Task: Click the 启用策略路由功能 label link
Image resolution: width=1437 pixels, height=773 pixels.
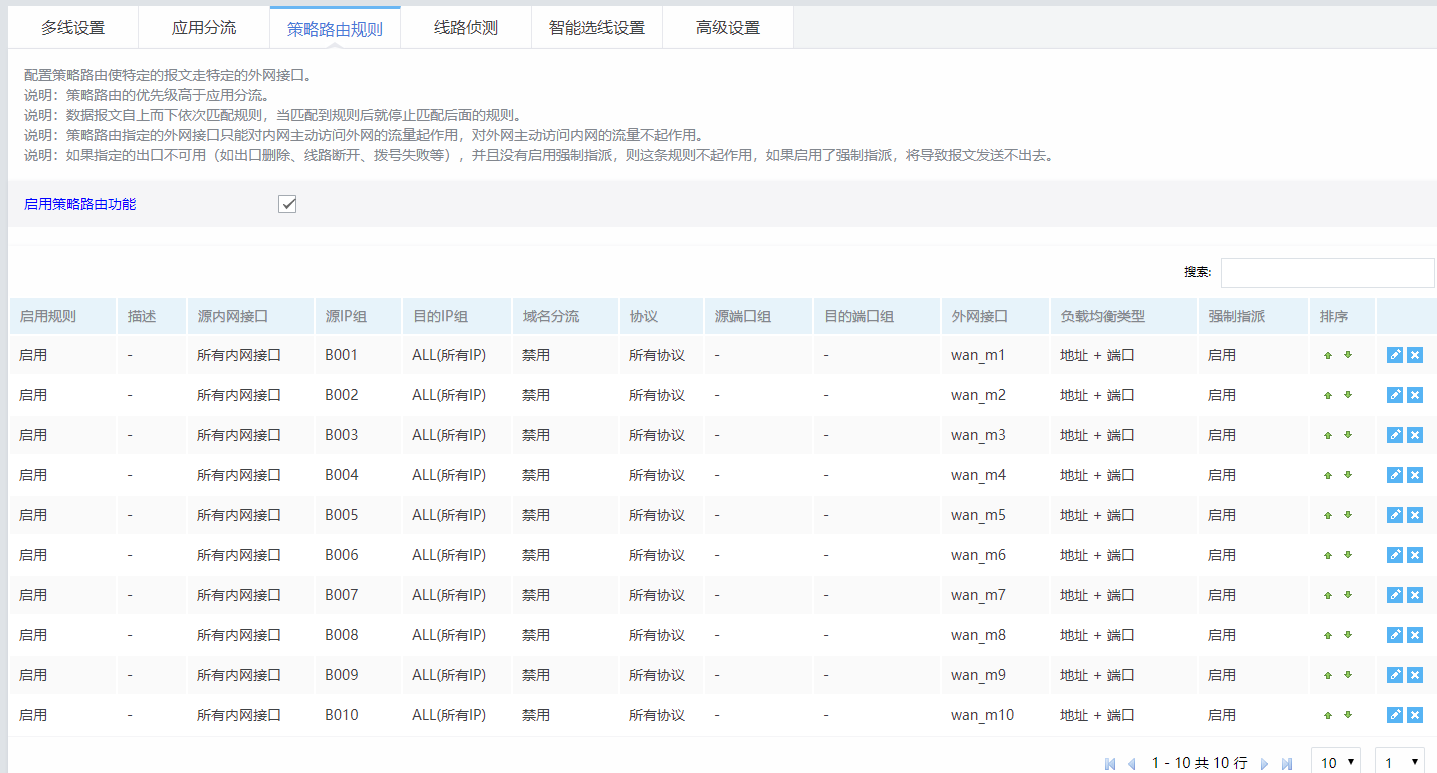Action: tap(80, 204)
